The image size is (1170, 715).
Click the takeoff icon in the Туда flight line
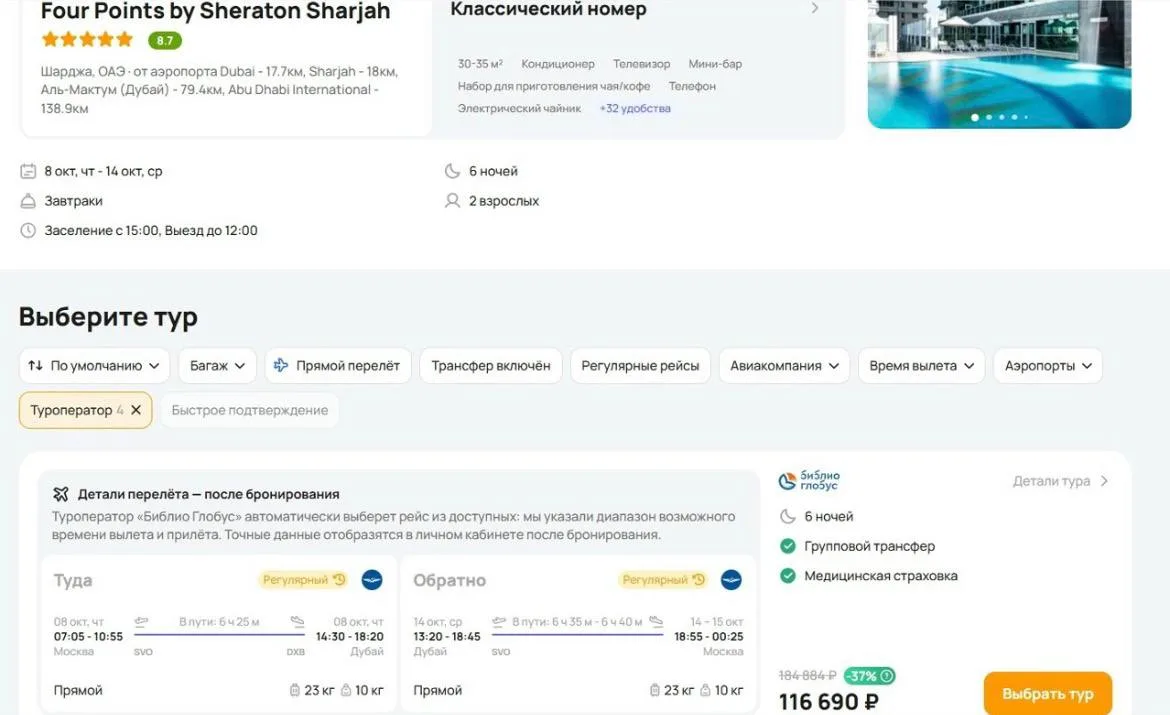(x=141, y=621)
